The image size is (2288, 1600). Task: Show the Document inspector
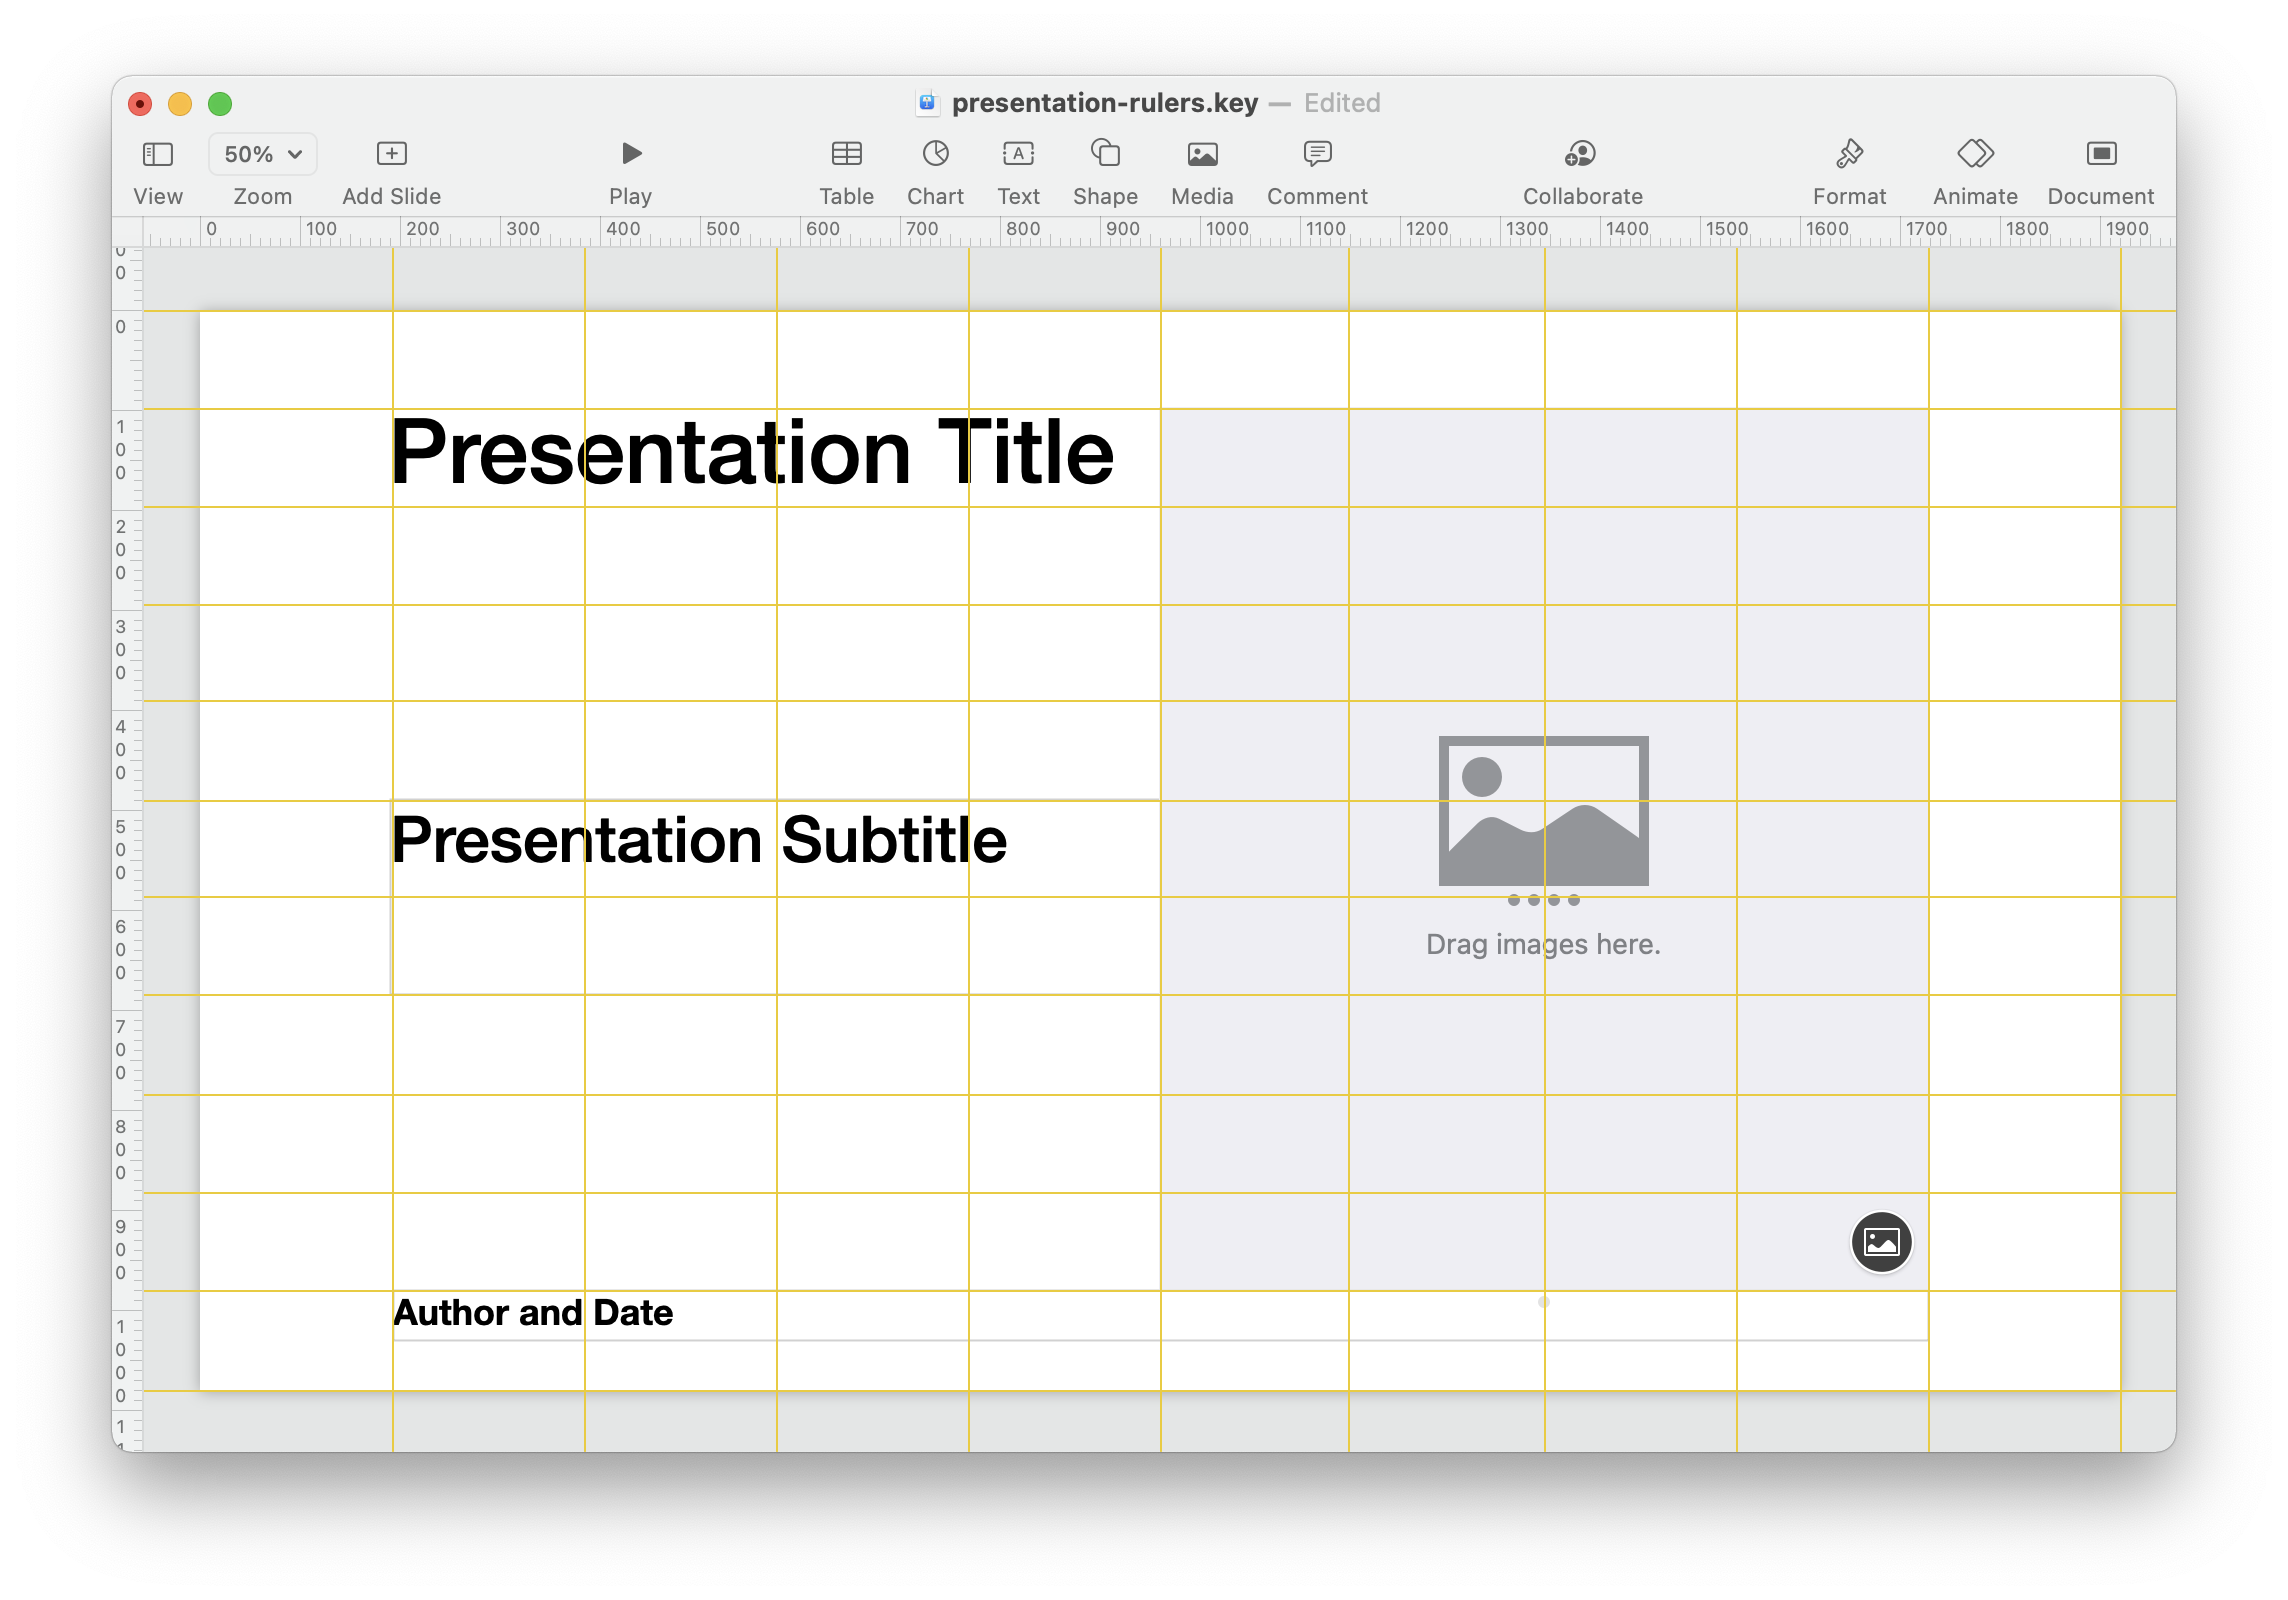click(x=2101, y=155)
